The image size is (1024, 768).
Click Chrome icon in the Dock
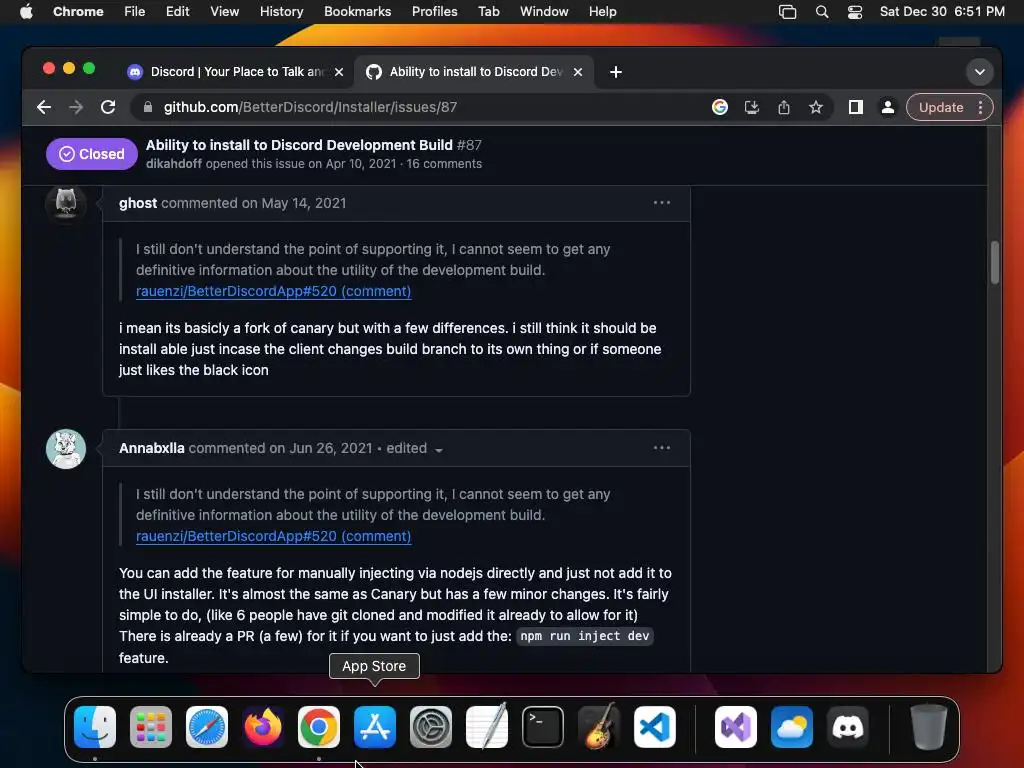(x=319, y=727)
